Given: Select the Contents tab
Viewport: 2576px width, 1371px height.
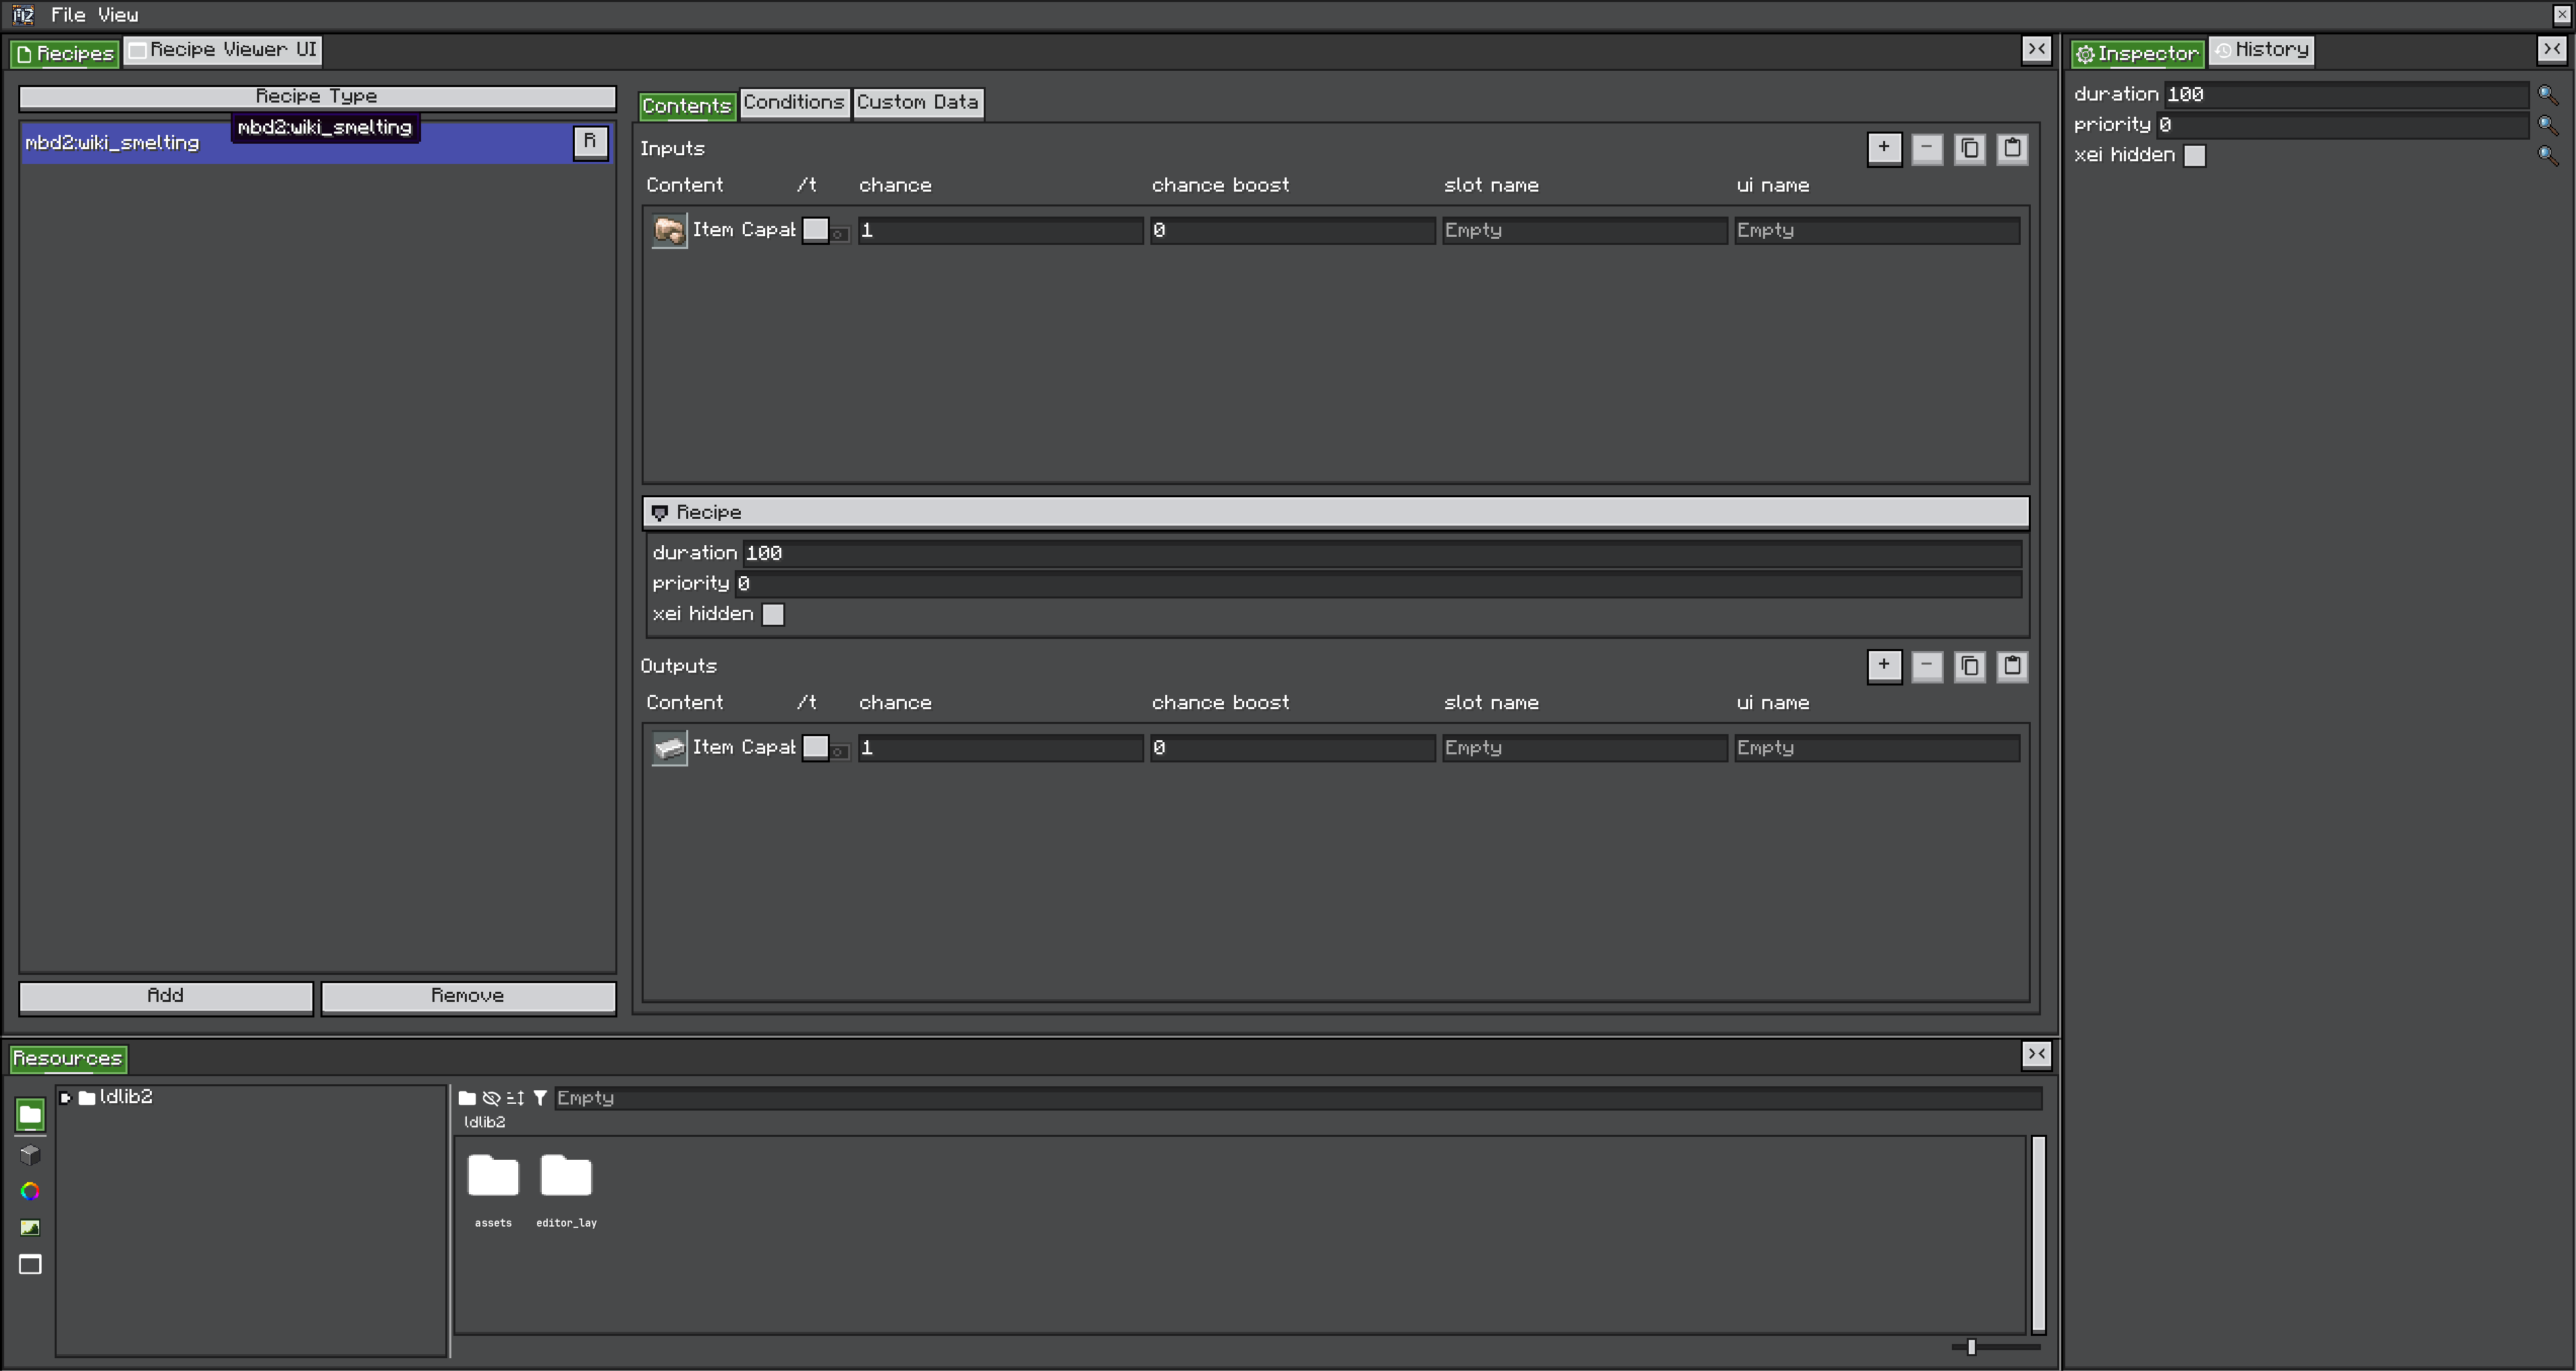Looking at the screenshot, I should pos(687,106).
